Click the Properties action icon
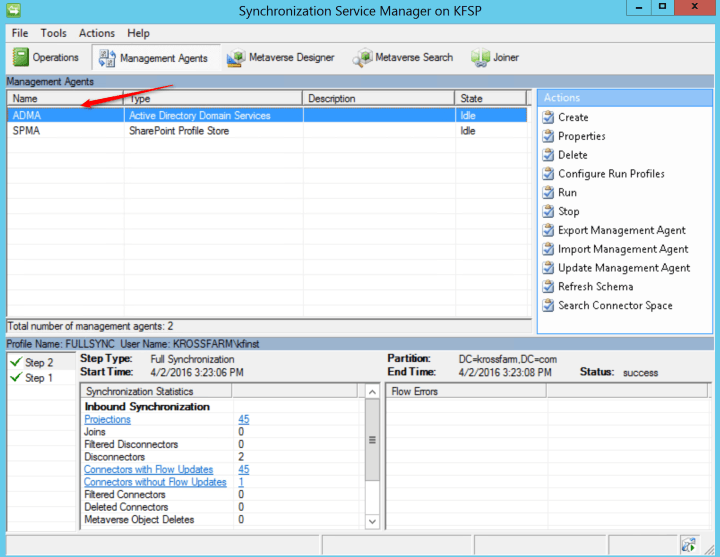Viewport: 720px width, 557px height. pos(548,136)
